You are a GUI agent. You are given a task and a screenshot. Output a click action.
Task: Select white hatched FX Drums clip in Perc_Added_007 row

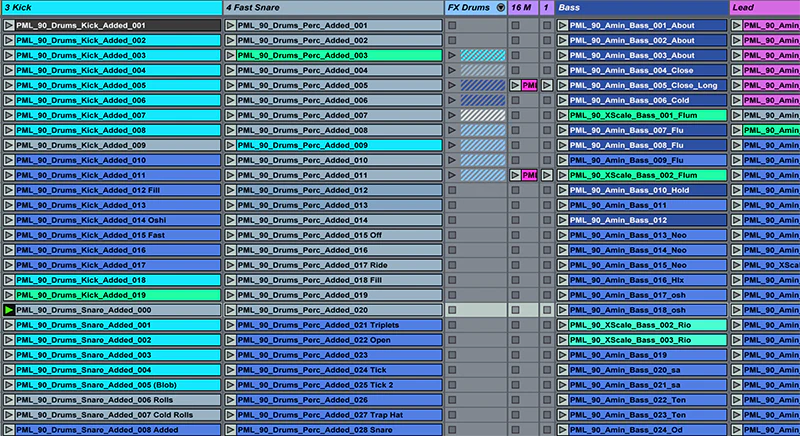[483, 115]
